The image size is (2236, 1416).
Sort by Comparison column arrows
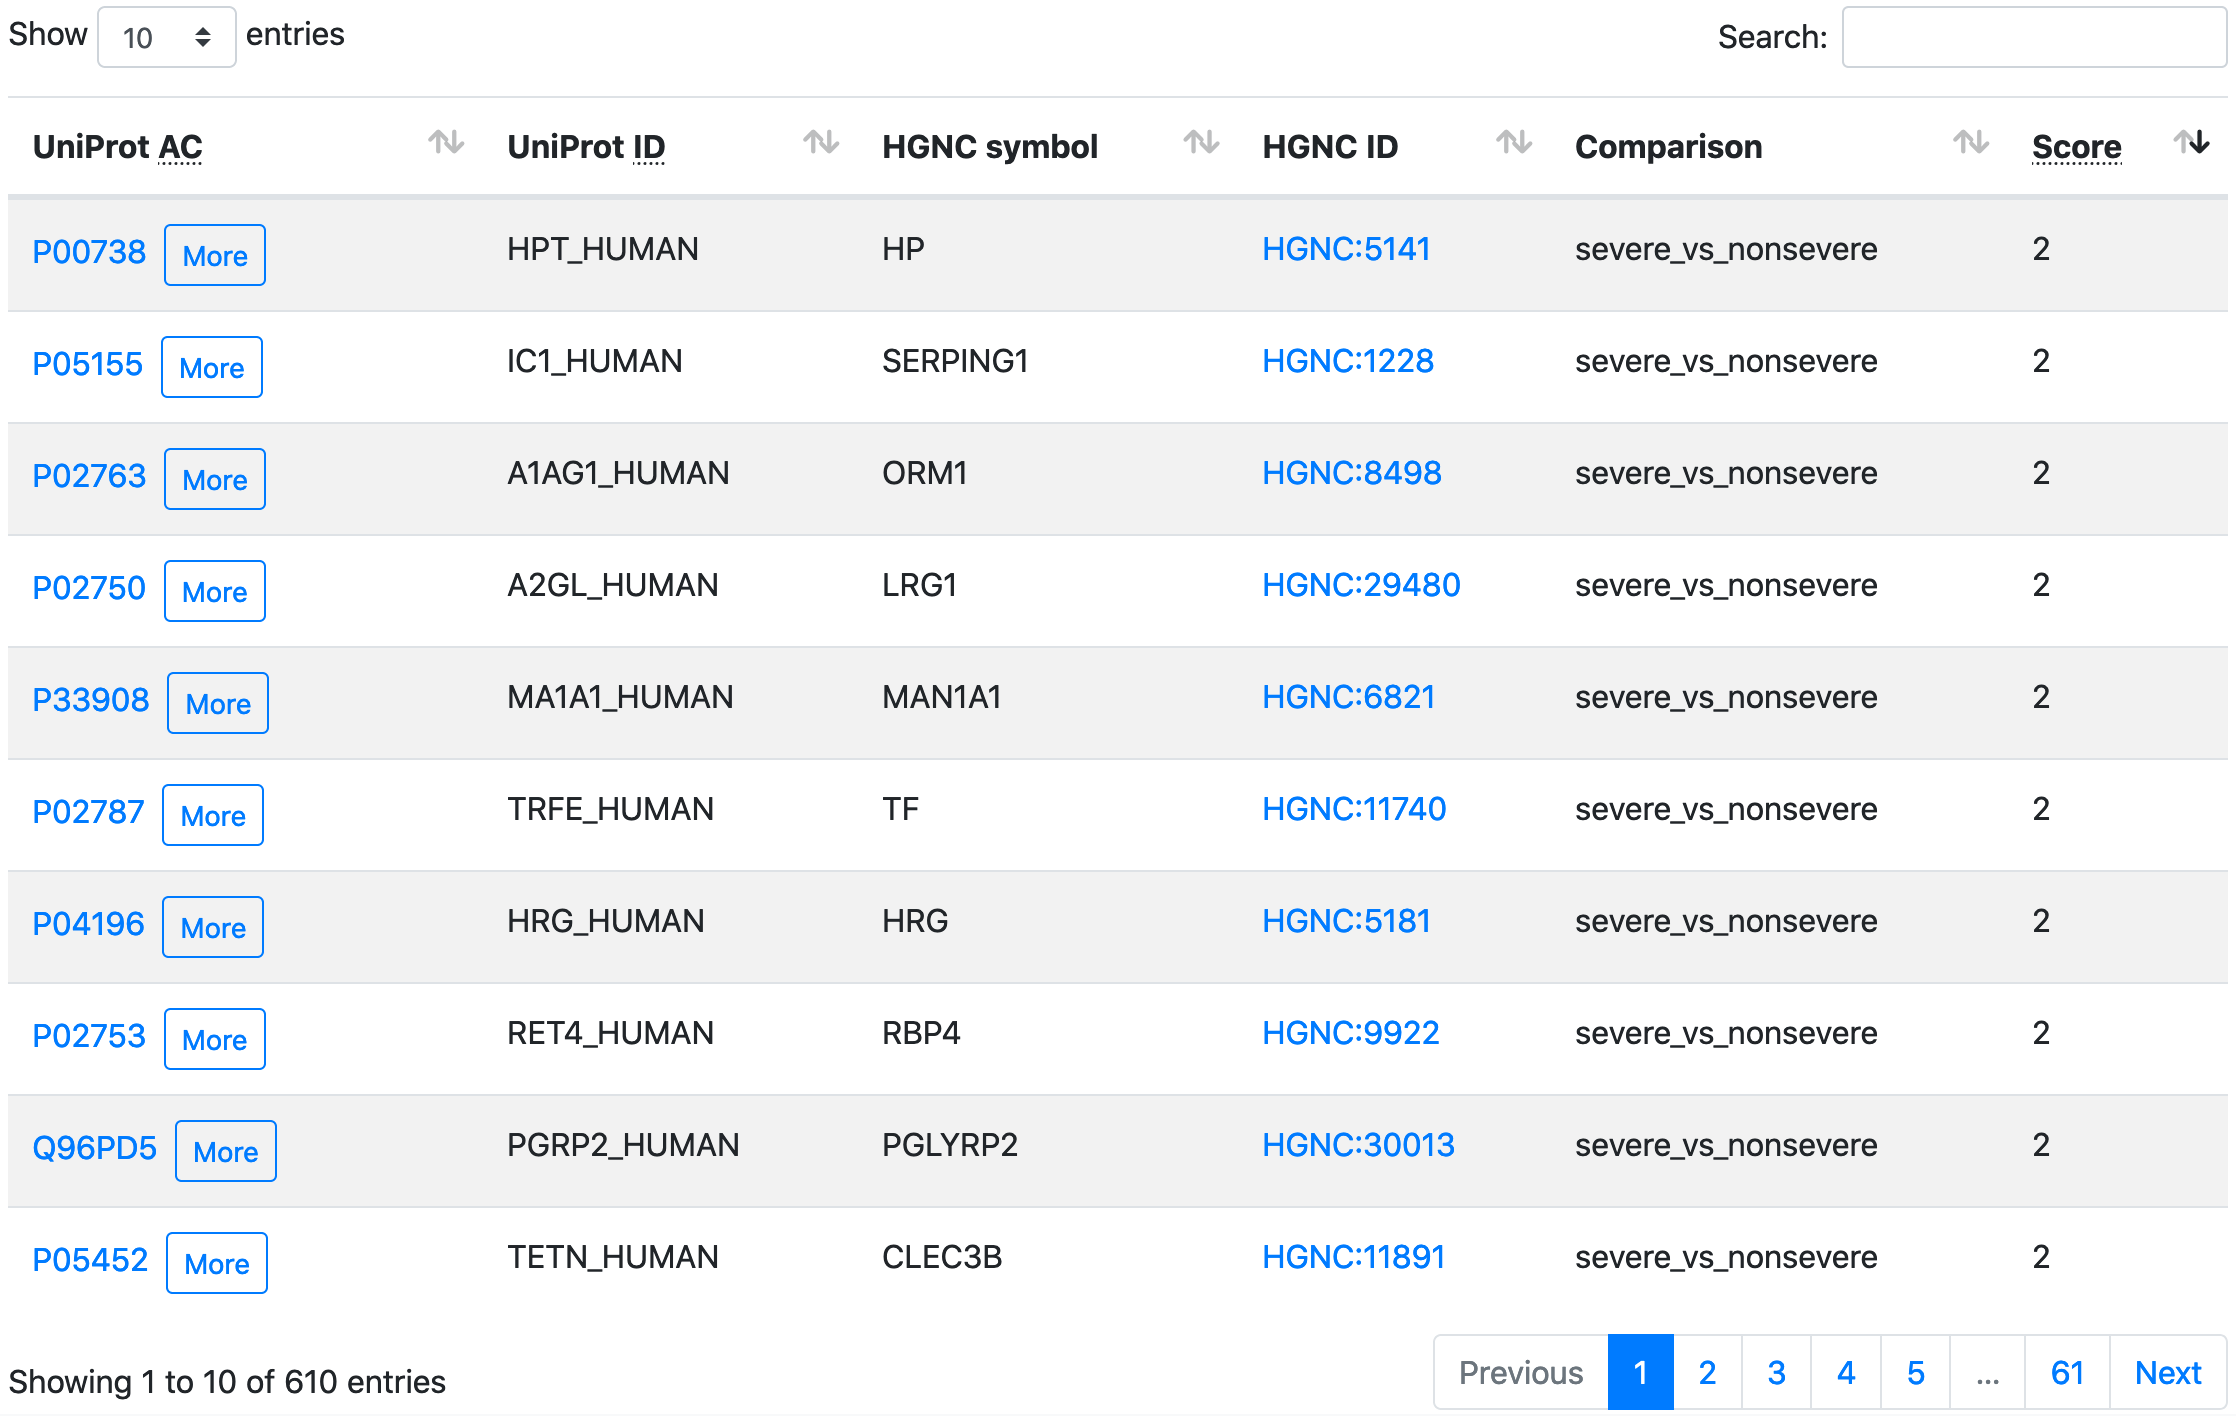1971,143
